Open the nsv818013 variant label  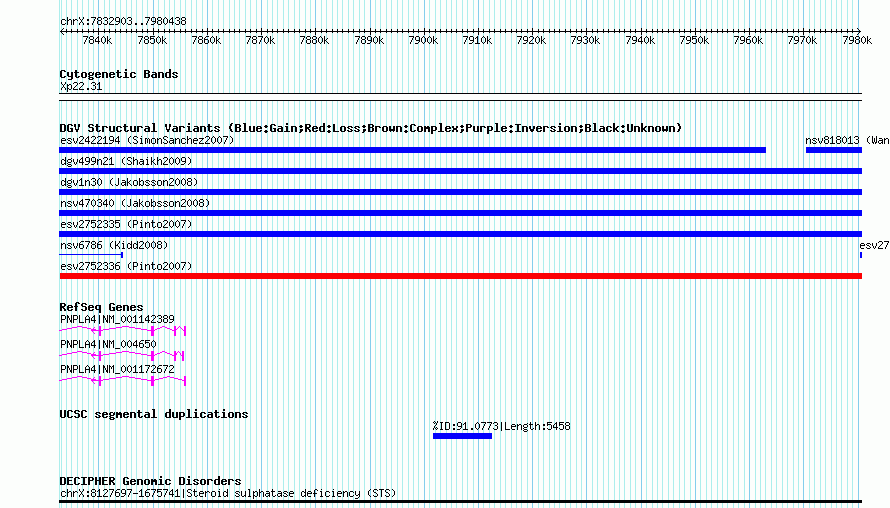[x=847, y=140]
